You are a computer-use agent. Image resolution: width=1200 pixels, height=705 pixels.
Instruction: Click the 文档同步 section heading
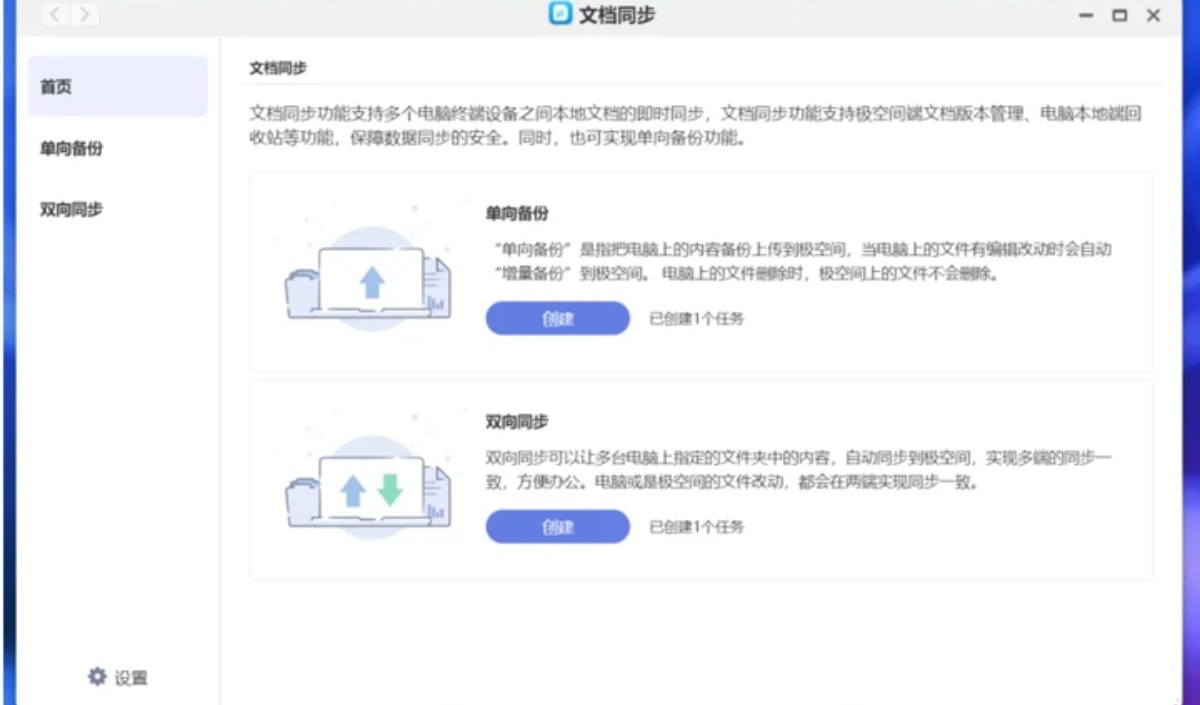278,68
